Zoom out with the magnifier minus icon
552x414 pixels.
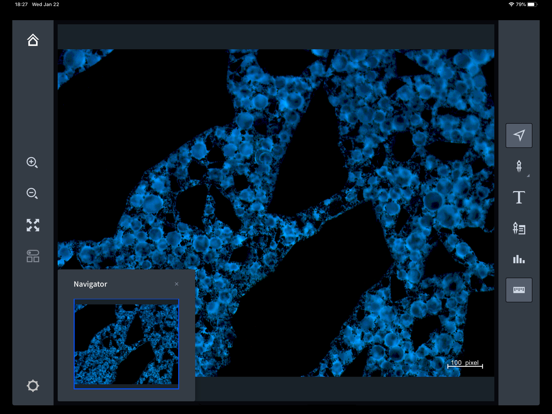32,194
